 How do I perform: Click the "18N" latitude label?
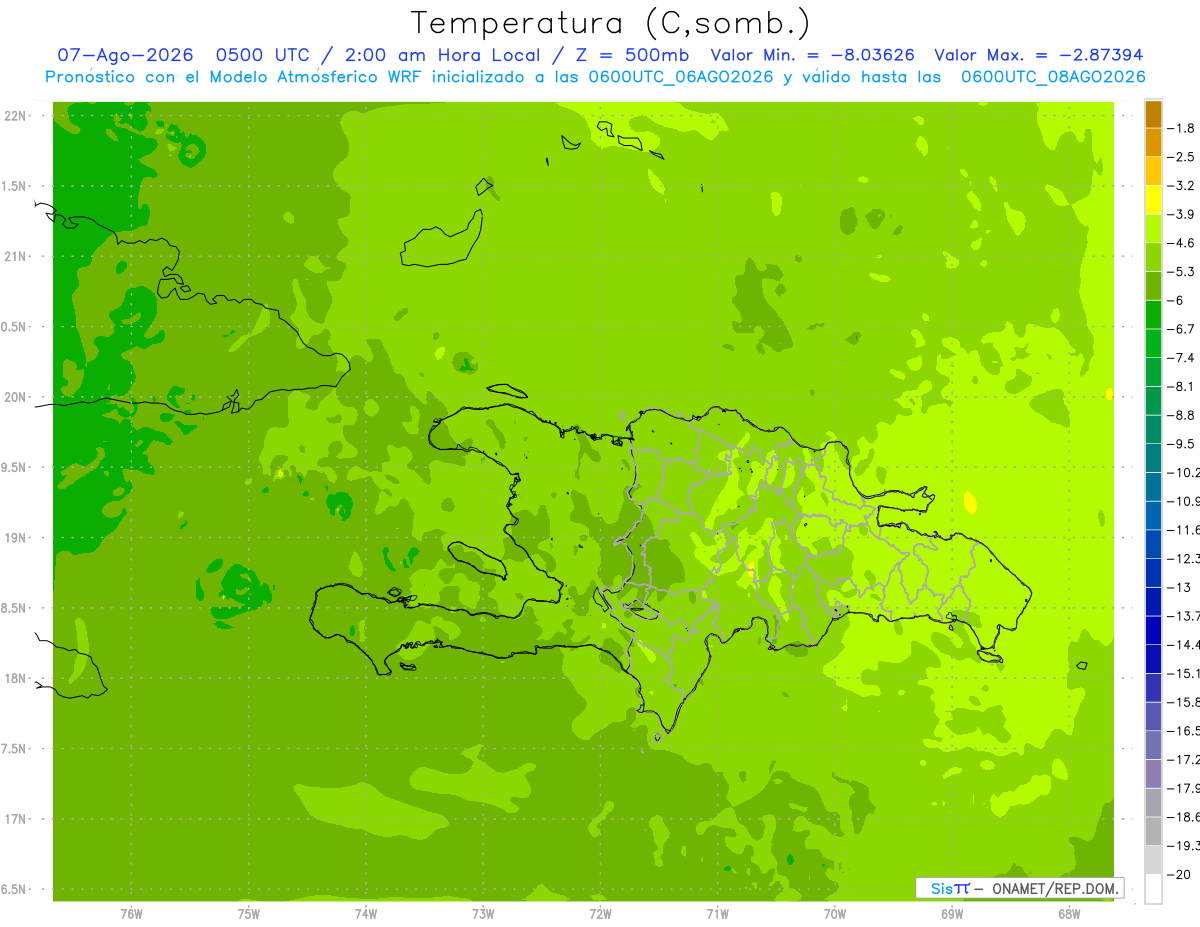(17, 678)
